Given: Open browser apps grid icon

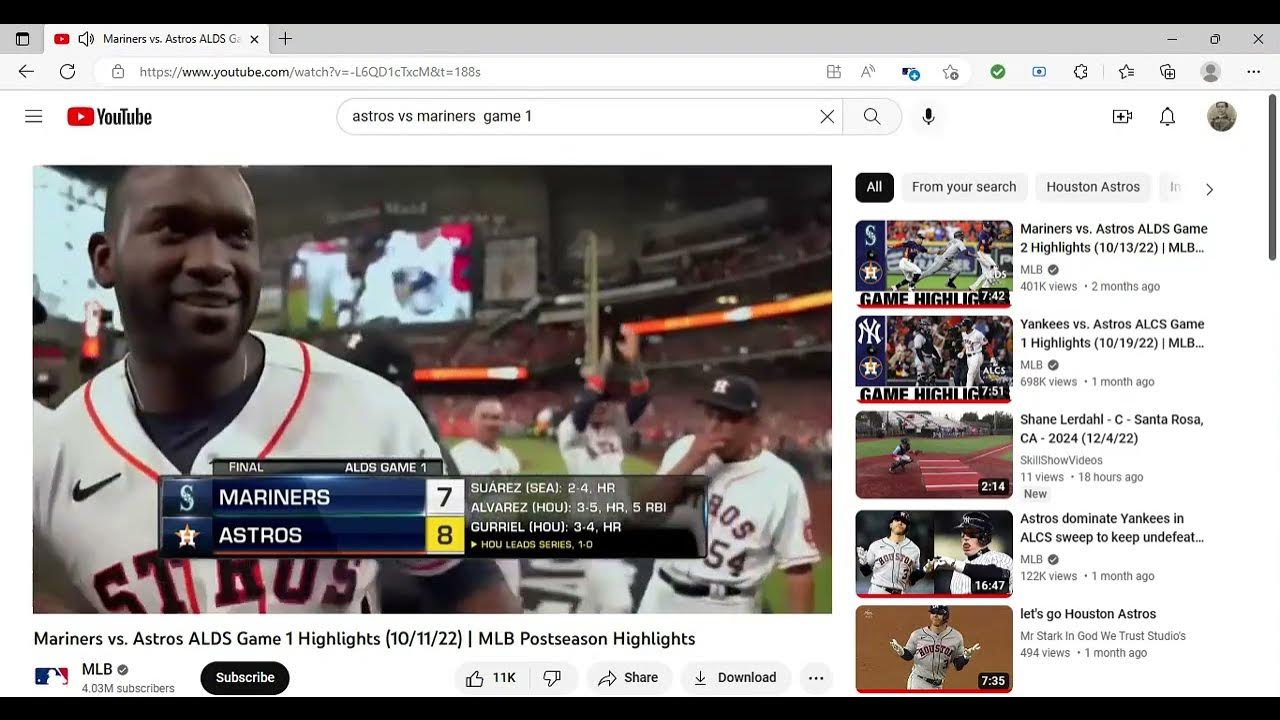Looking at the screenshot, I should 833,72.
